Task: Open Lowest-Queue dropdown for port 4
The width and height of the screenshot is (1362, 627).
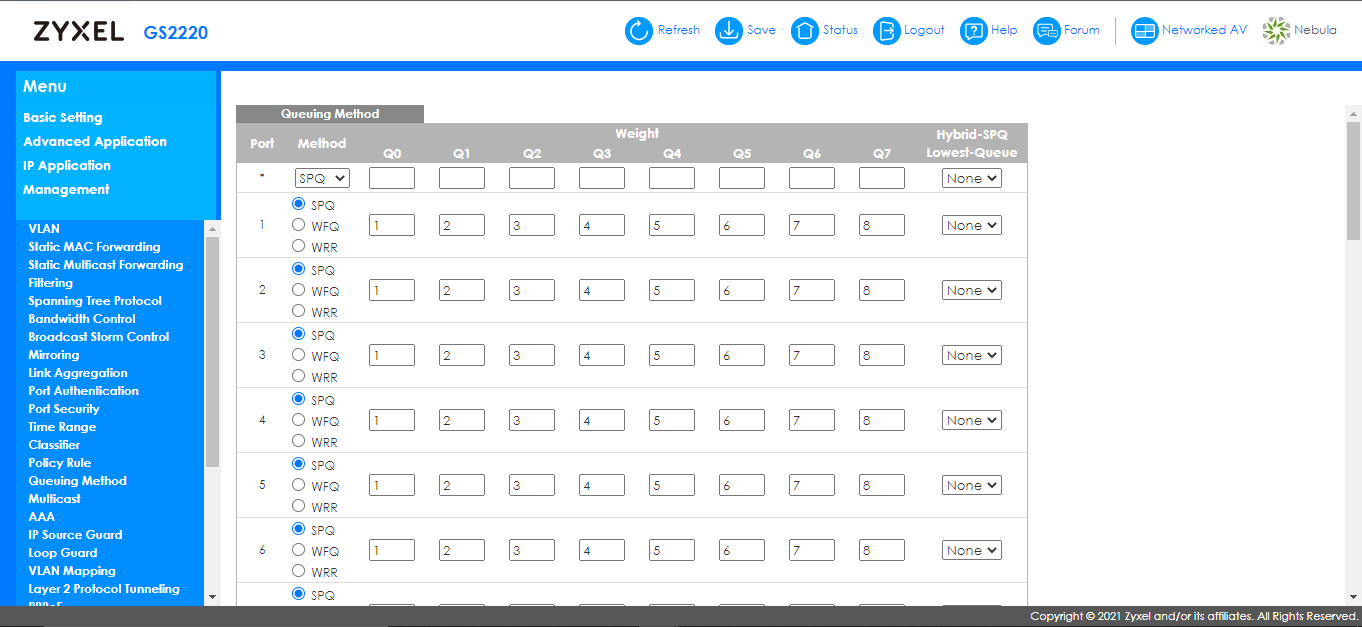Action: coord(971,420)
